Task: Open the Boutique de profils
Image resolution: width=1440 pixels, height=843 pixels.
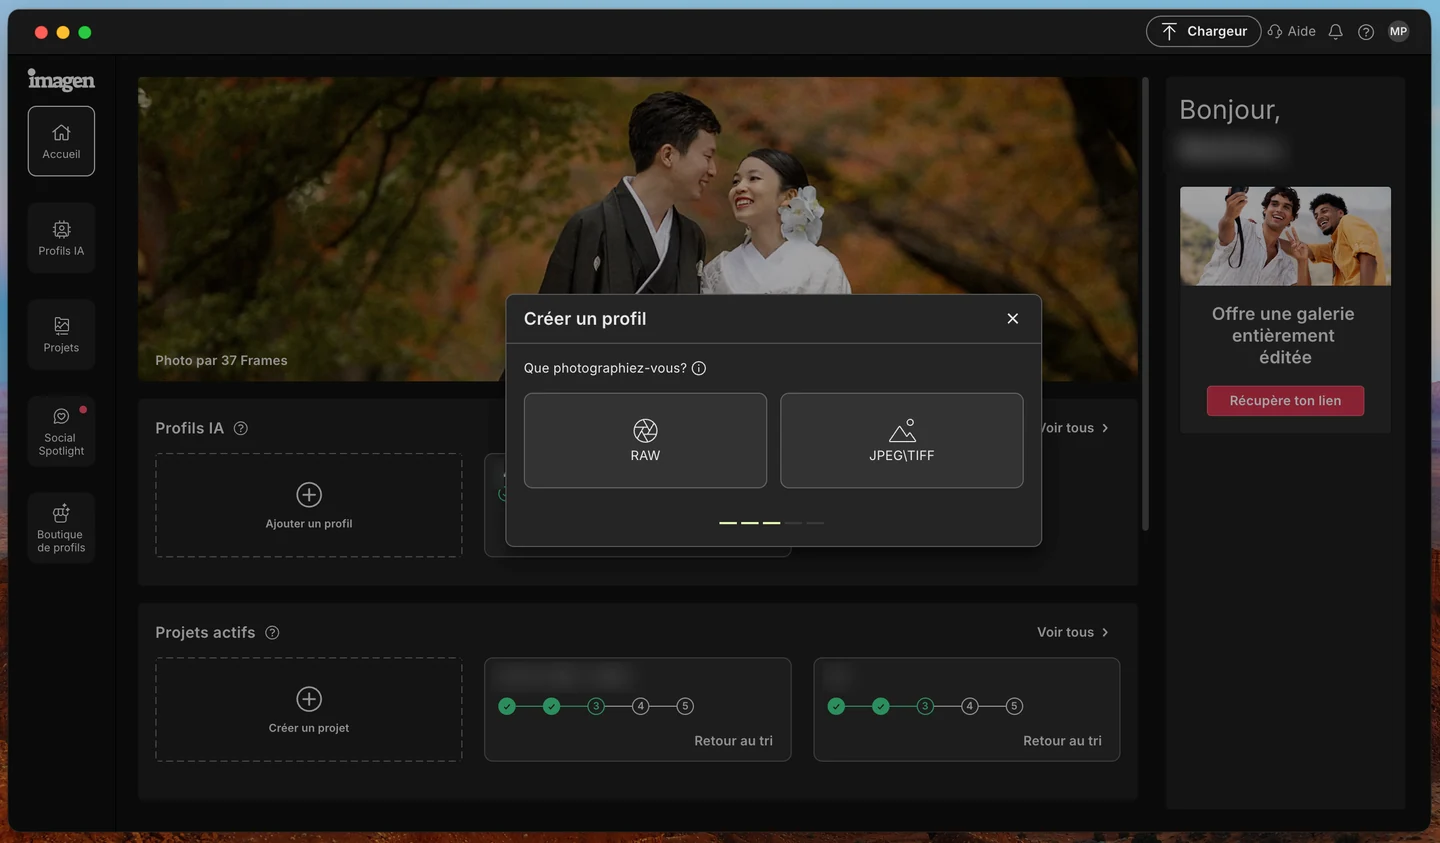Action: [61, 528]
